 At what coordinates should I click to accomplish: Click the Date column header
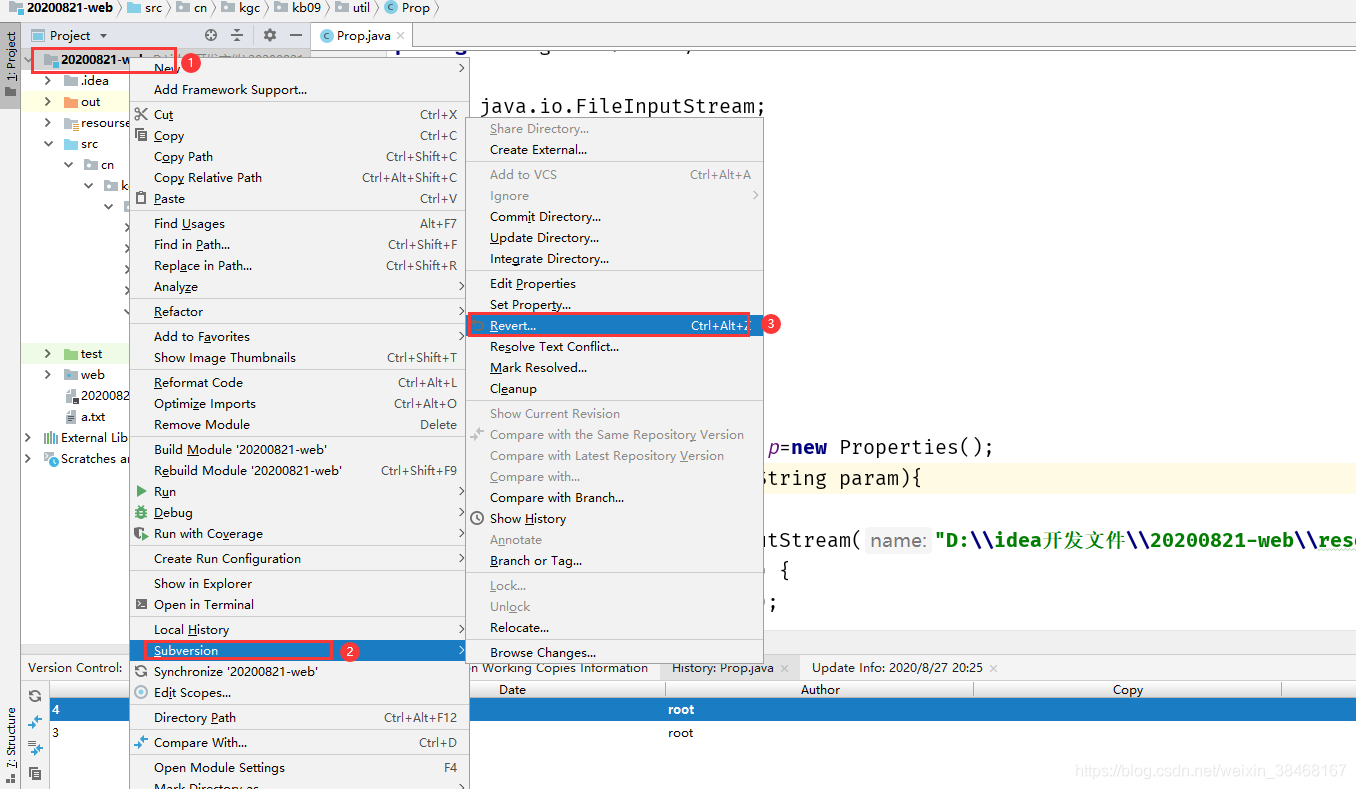coord(512,689)
